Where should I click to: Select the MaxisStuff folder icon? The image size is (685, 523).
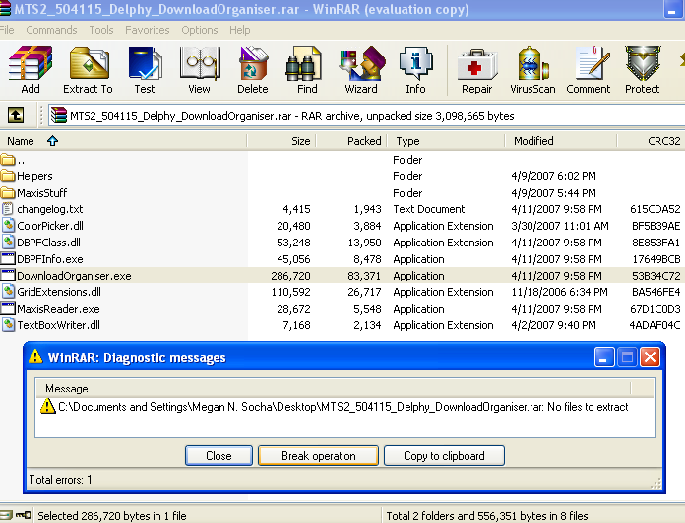8,193
